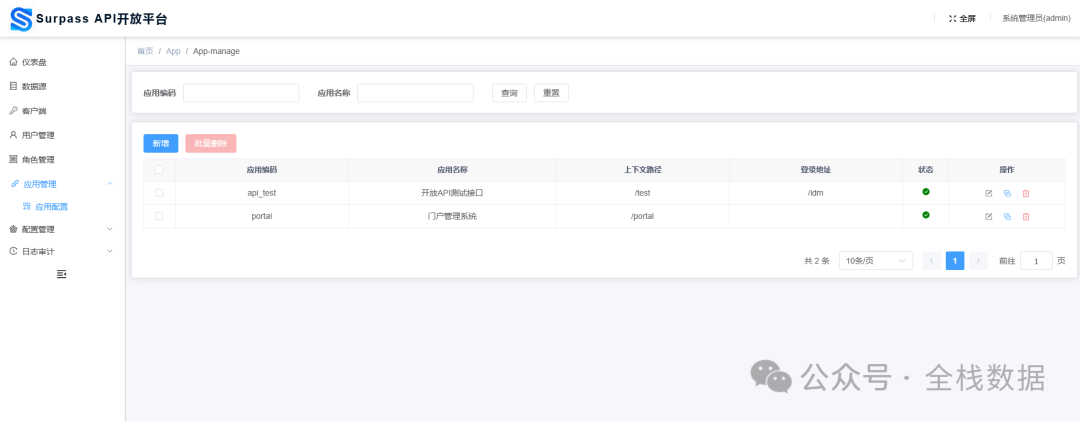Screen dimensions: 1080x421
Task: Expand the 日志审计 sidebar menu
Action: [x=62, y=251]
